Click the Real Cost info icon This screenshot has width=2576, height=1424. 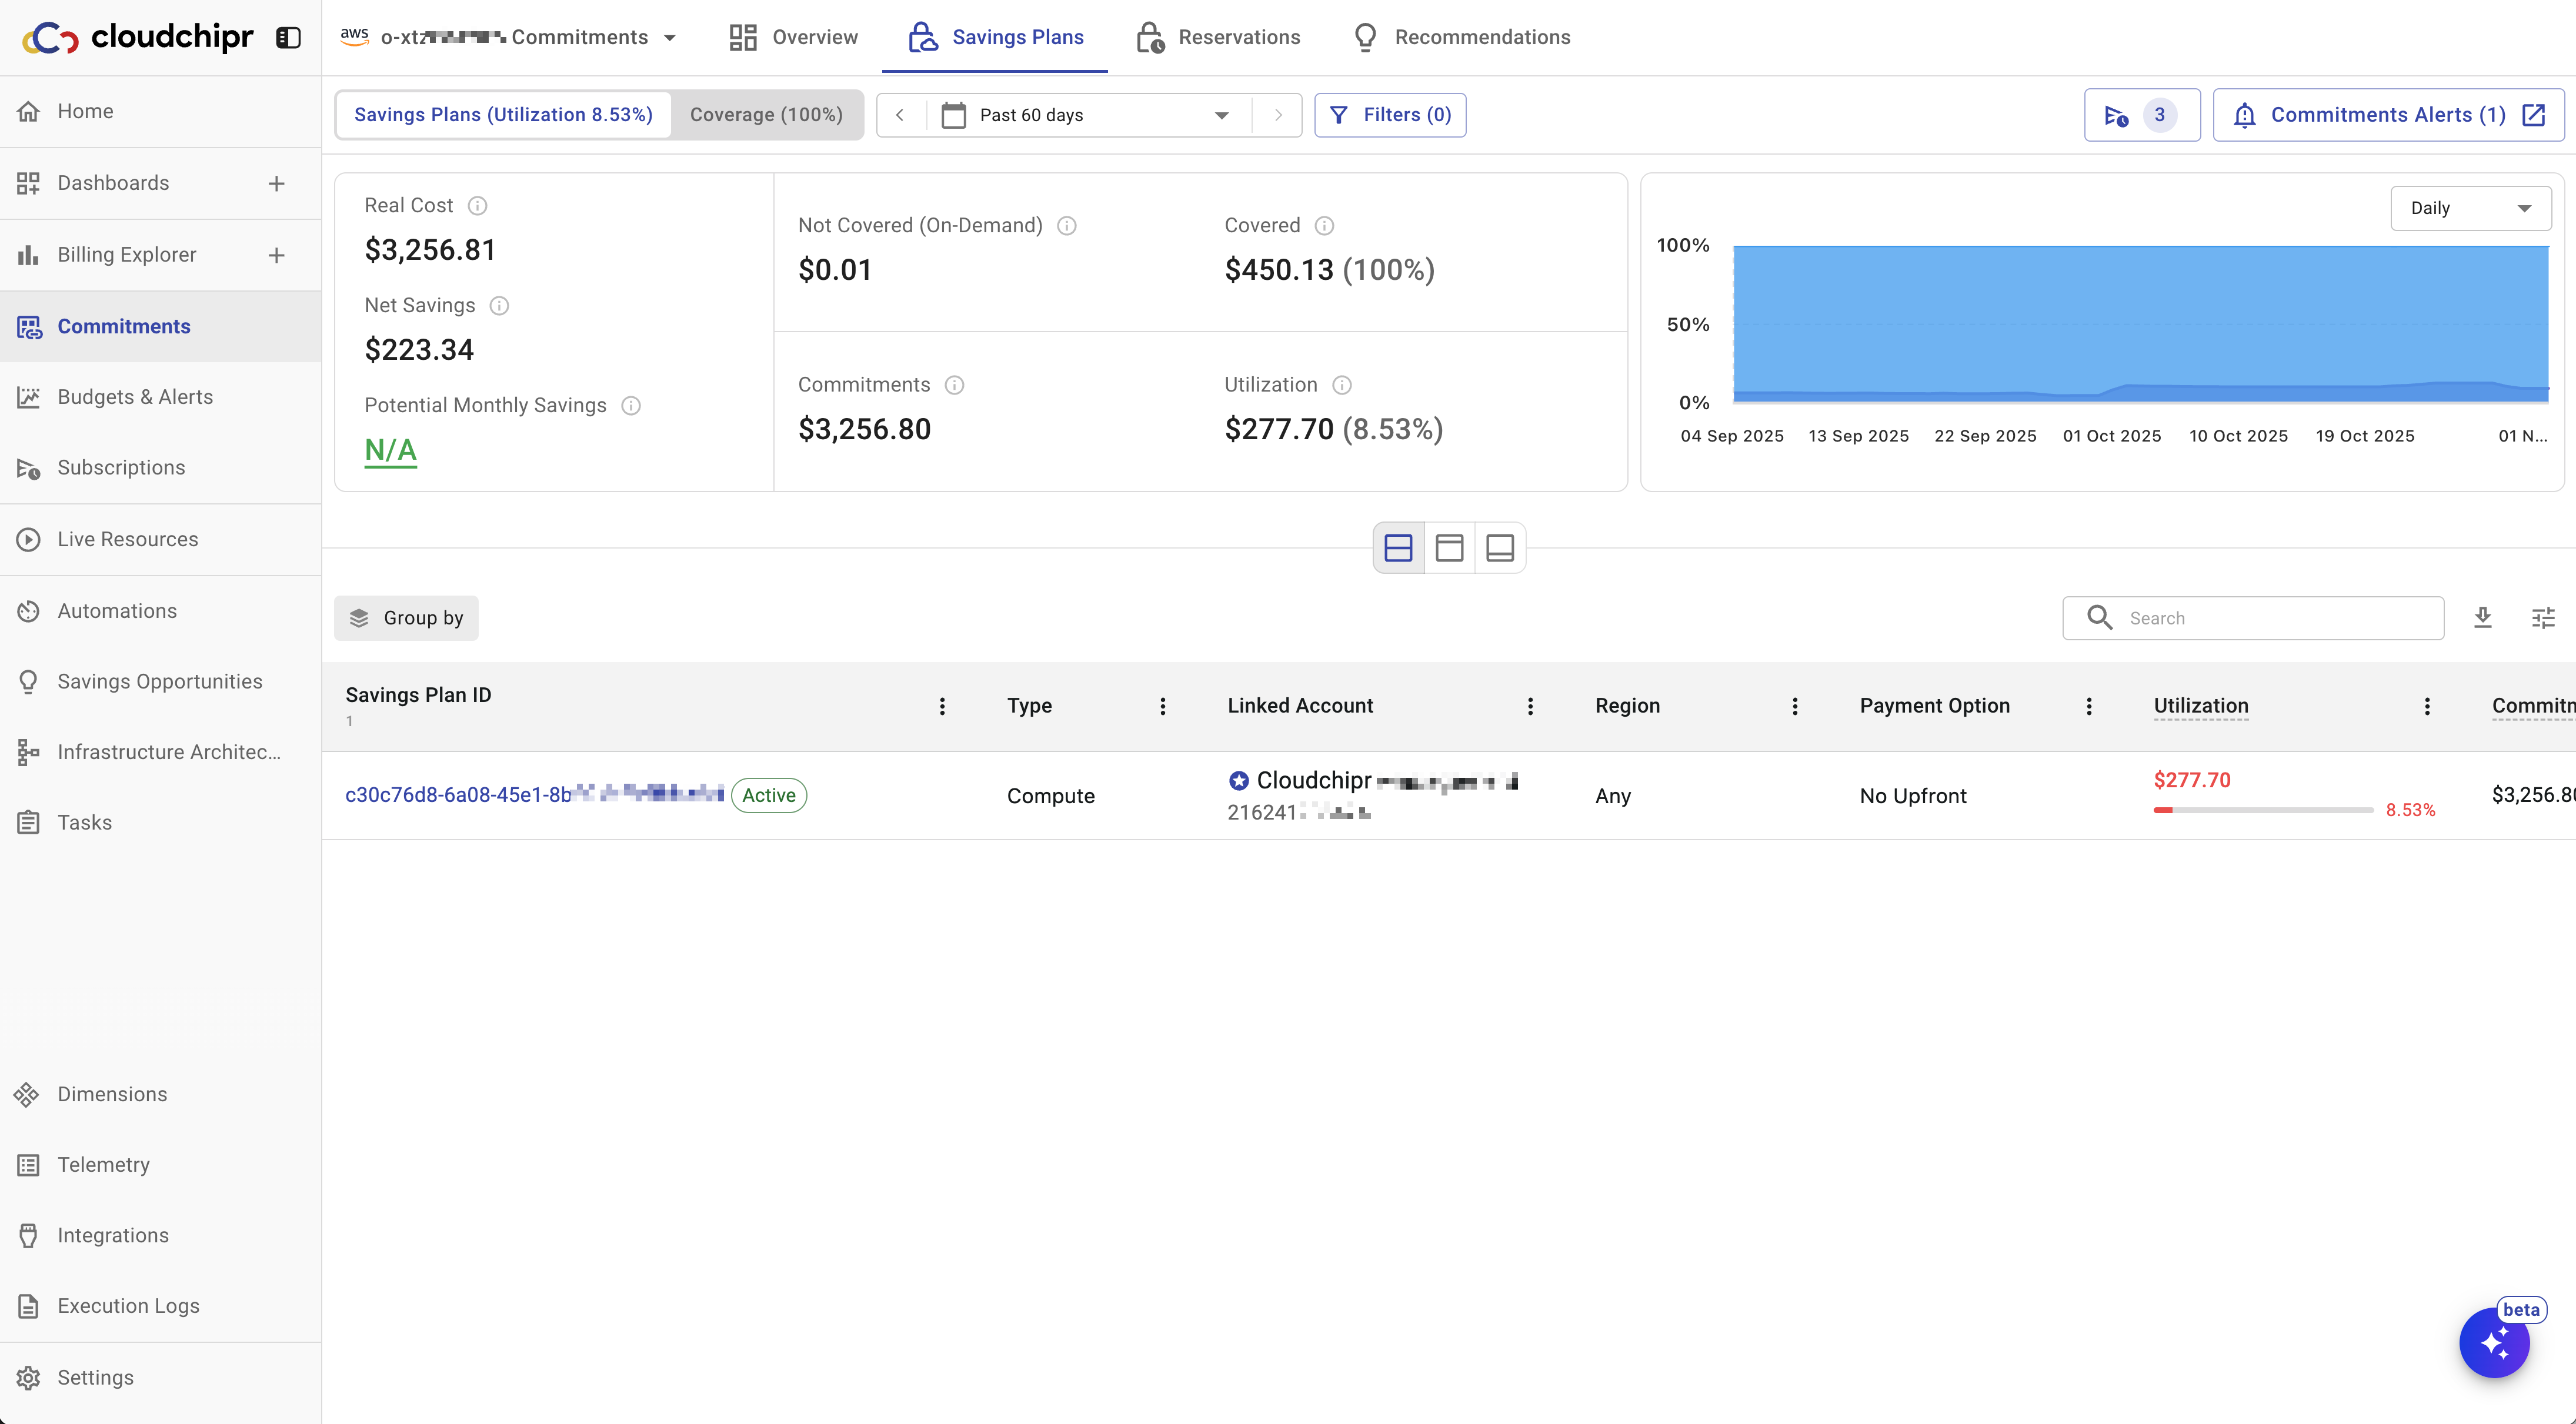478,206
